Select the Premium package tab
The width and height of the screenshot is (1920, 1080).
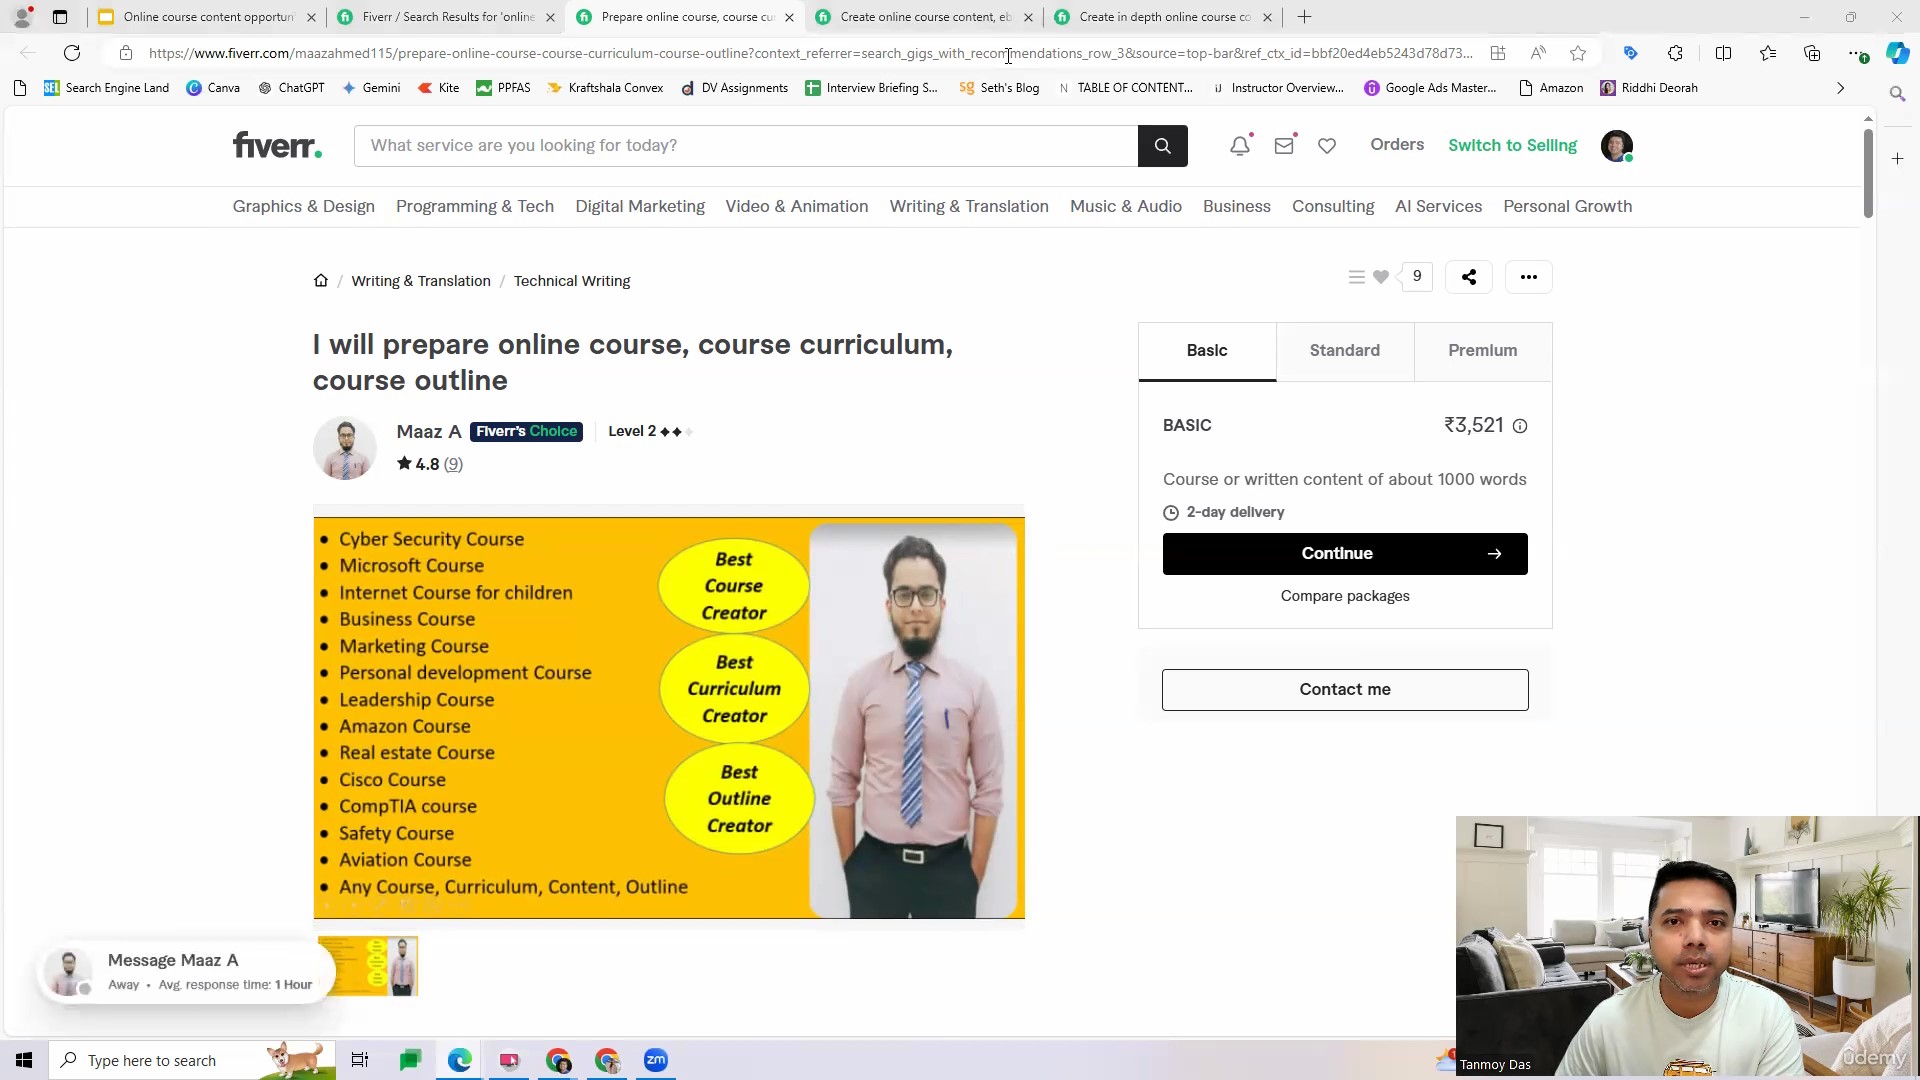(1483, 351)
